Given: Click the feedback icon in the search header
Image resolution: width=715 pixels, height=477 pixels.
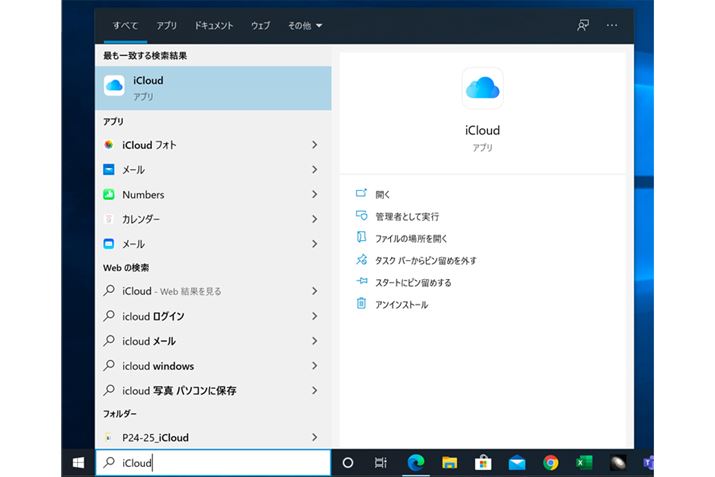Looking at the screenshot, I should (583, 25).
